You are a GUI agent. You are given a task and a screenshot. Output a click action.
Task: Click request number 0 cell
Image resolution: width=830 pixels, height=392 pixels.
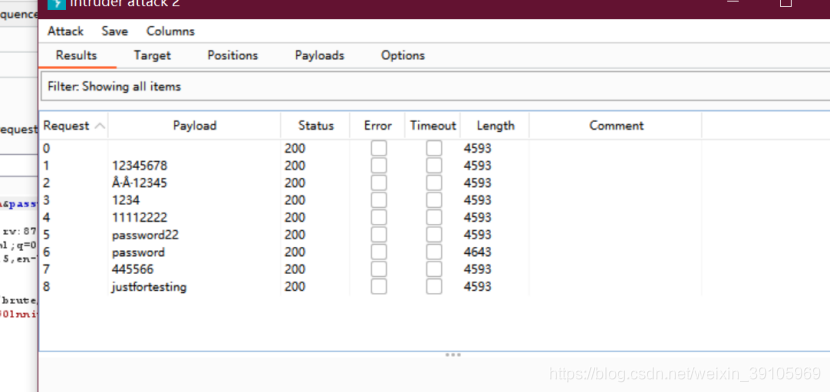(47, 148)
